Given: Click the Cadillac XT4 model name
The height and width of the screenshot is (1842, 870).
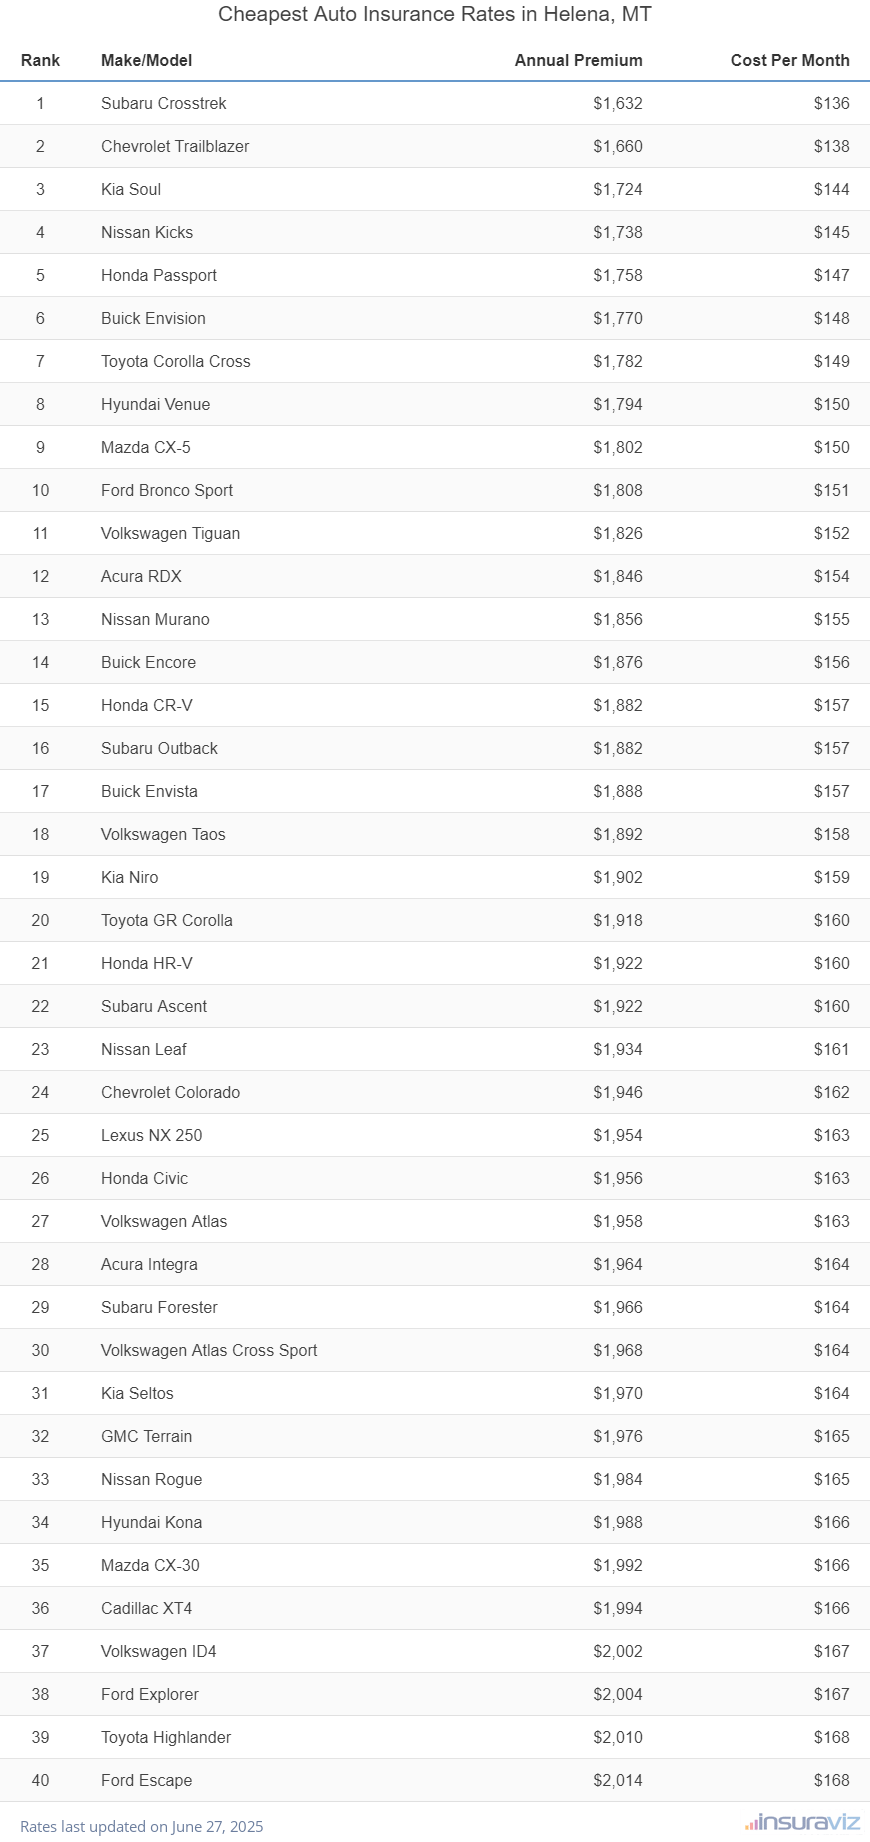Looking at the screenshot, I should point(146,1608).
